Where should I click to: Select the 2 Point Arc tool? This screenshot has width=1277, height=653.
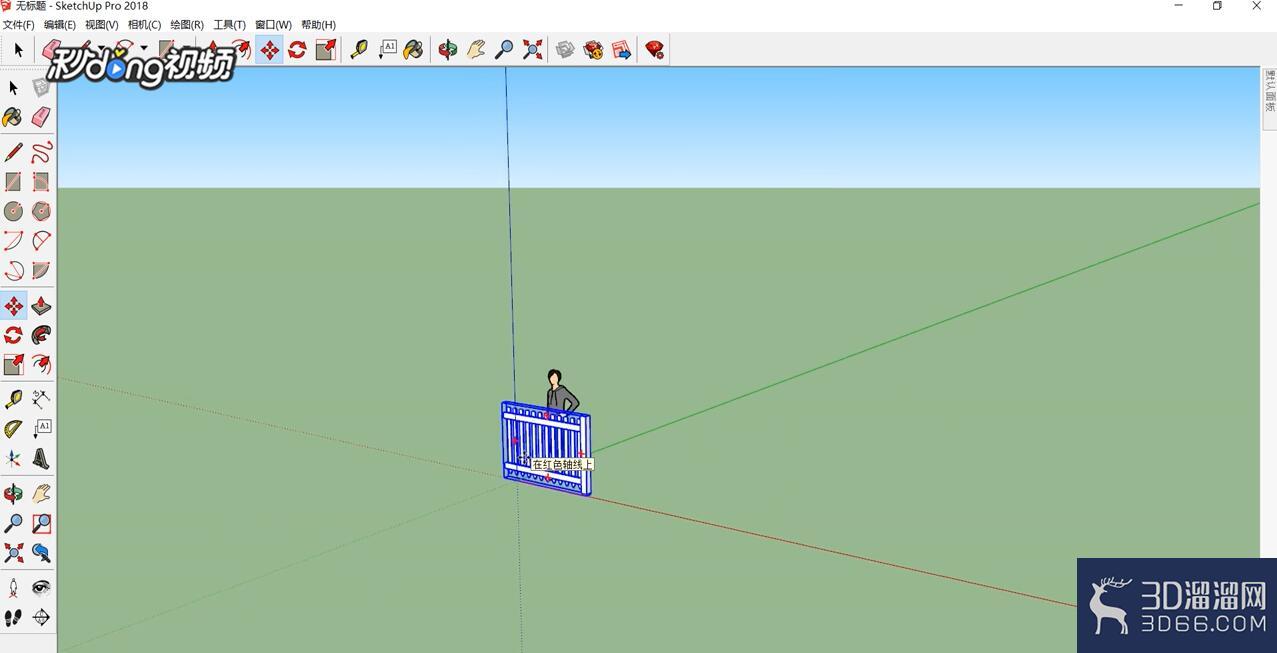[41, 241]
